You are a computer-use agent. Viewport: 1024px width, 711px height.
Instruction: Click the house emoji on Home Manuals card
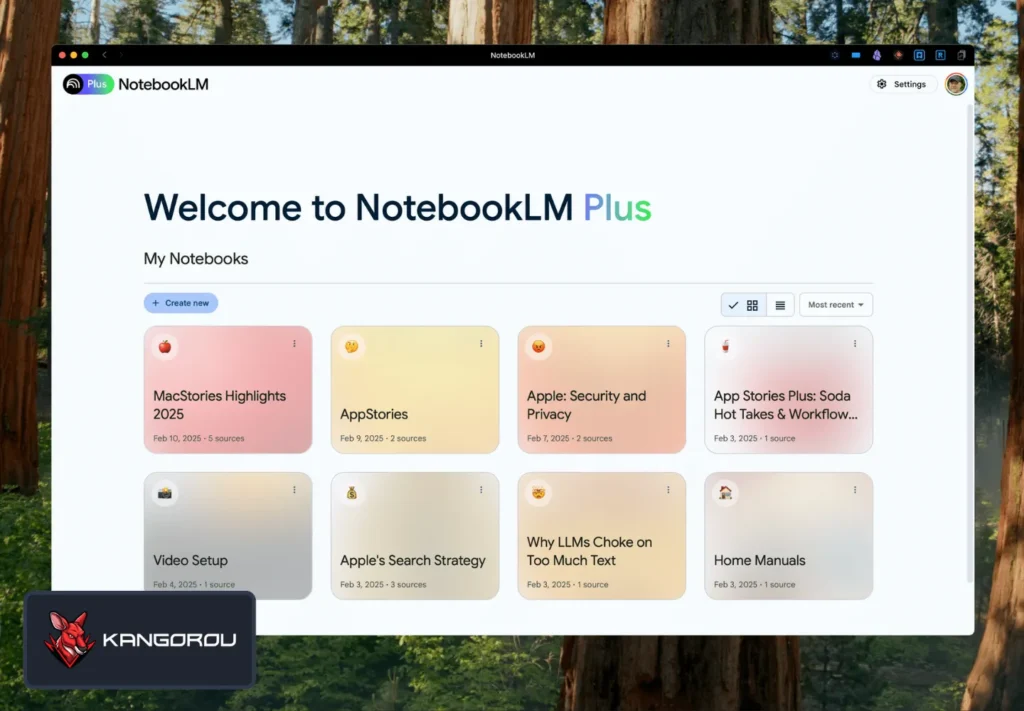coord(725,493)
